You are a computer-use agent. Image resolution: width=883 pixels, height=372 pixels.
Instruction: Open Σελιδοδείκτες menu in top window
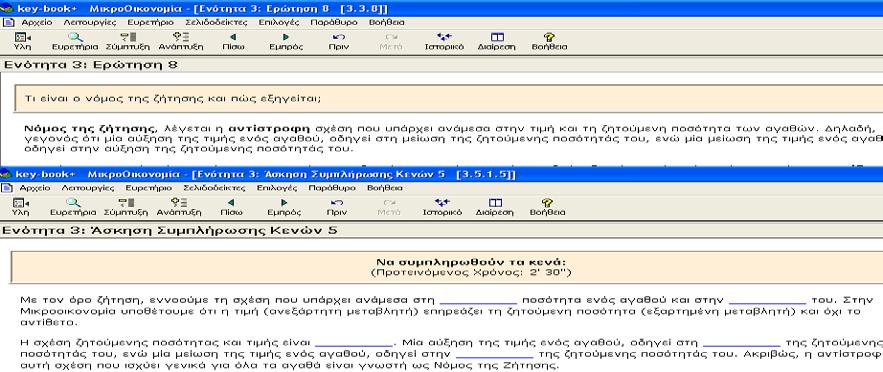216,23
